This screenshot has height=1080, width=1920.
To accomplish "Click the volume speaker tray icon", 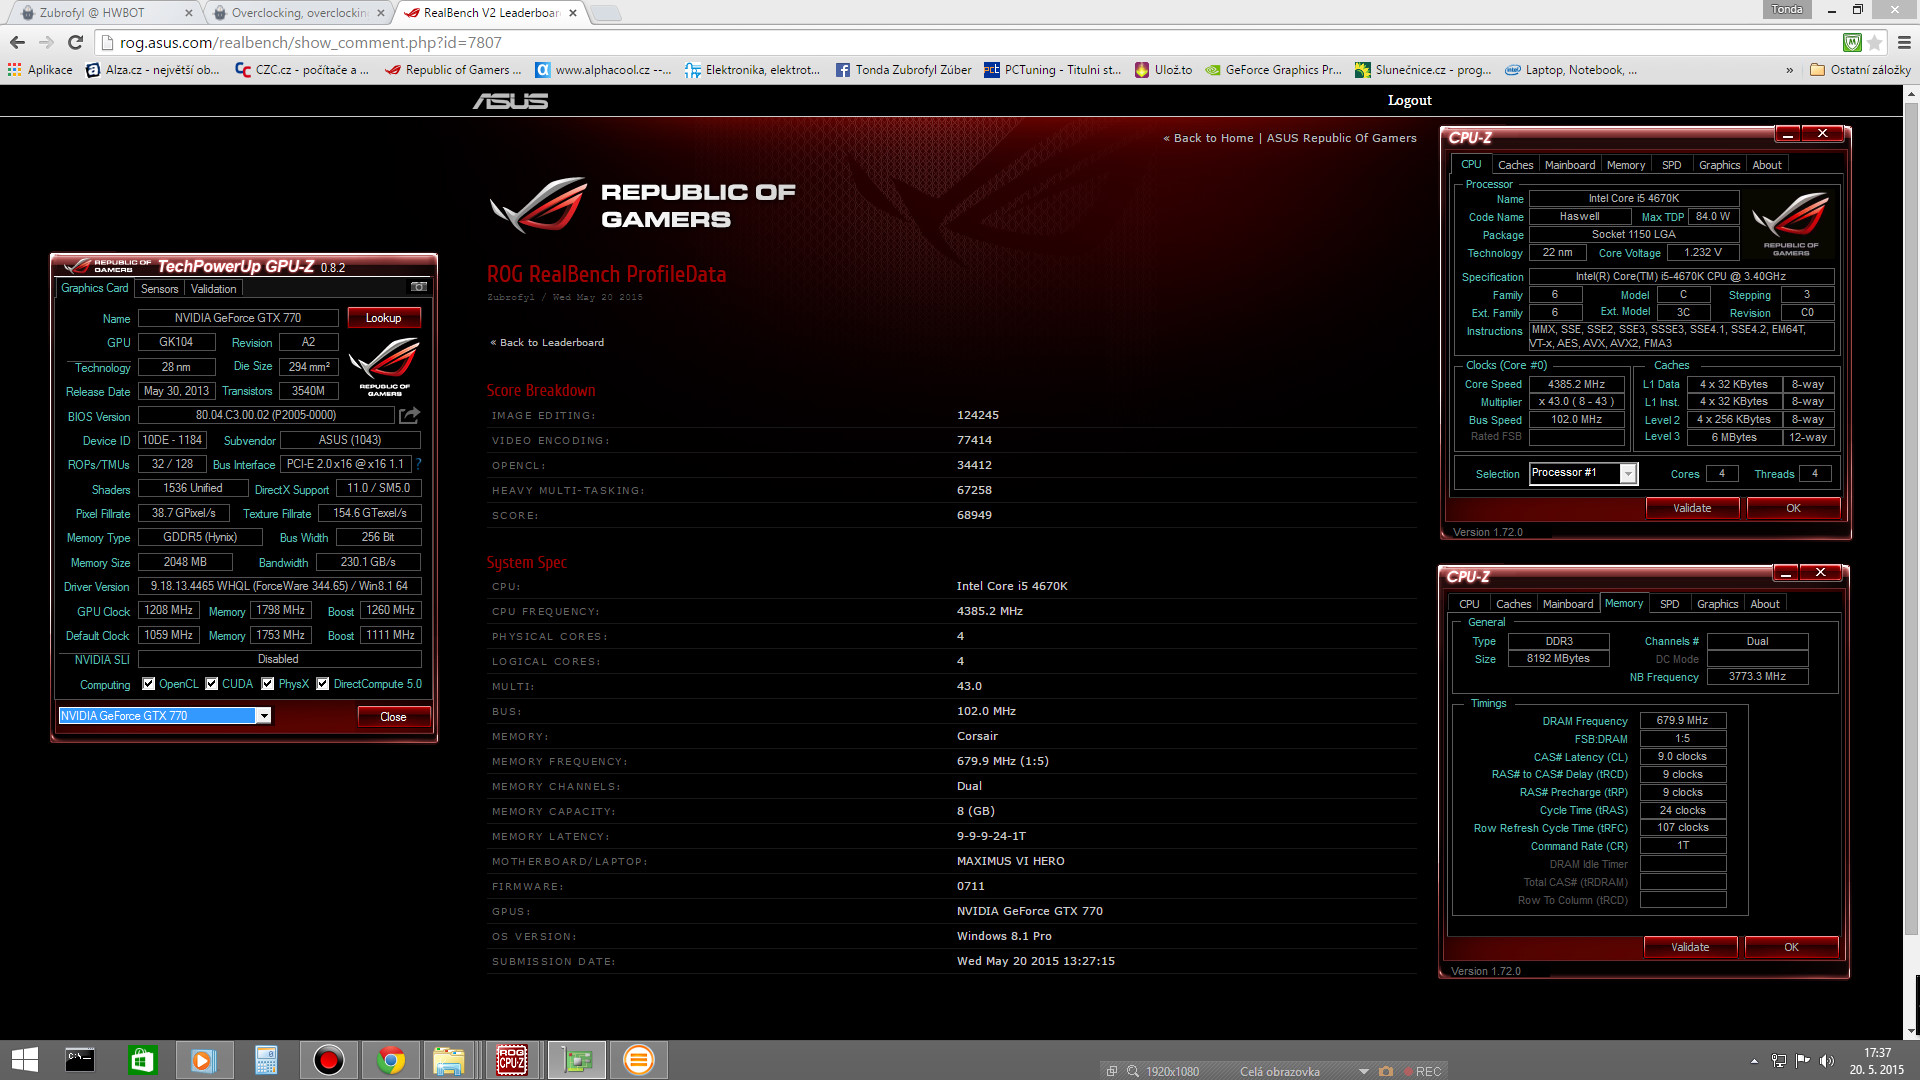I will pyautogui.click(x=1827, y=1061).
